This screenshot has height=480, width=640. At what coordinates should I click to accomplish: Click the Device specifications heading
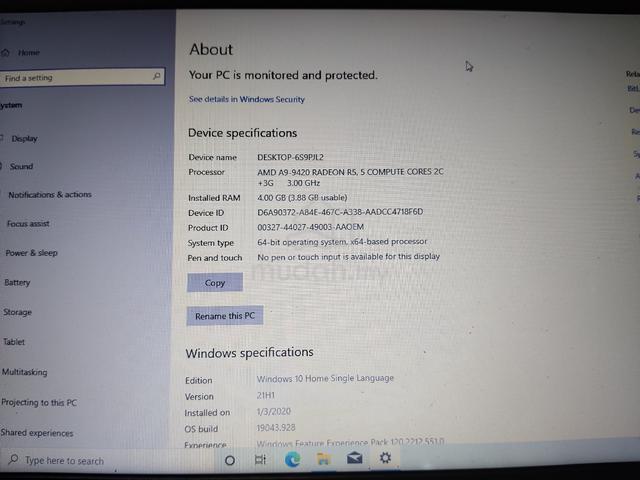[242, 133]
